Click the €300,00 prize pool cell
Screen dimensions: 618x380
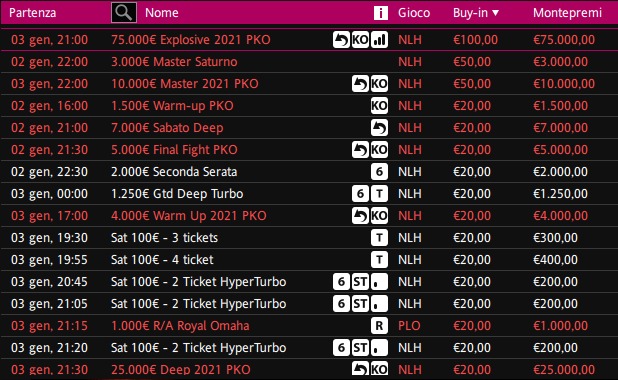tap(555, 238)
